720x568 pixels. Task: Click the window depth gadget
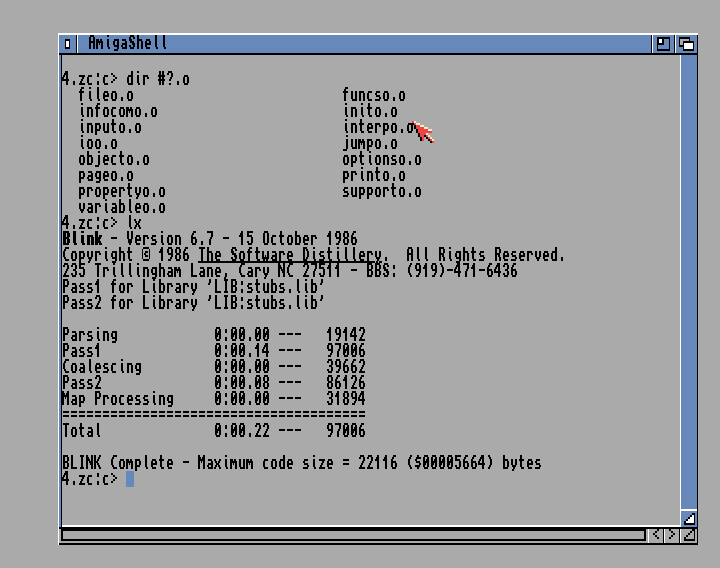coord(686,43)
